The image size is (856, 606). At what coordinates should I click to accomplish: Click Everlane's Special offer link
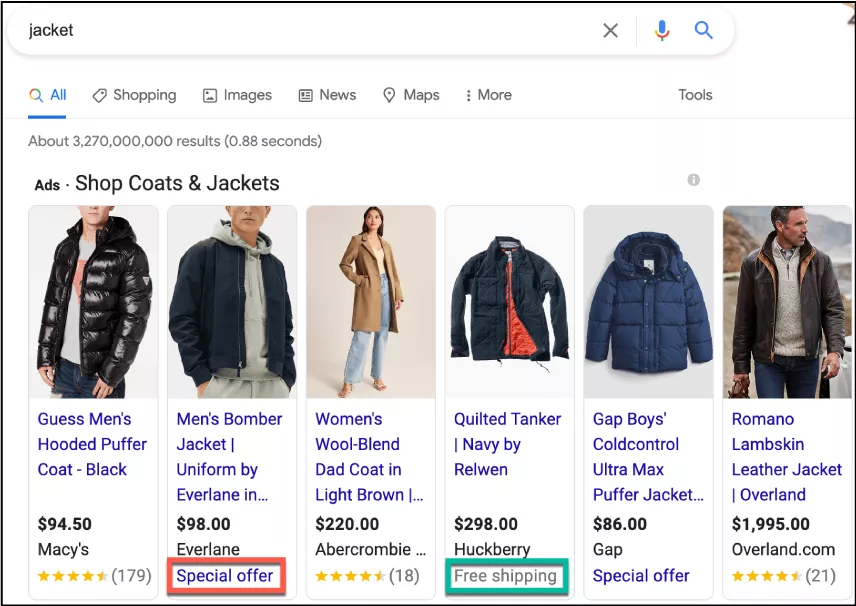click(224, 575)
